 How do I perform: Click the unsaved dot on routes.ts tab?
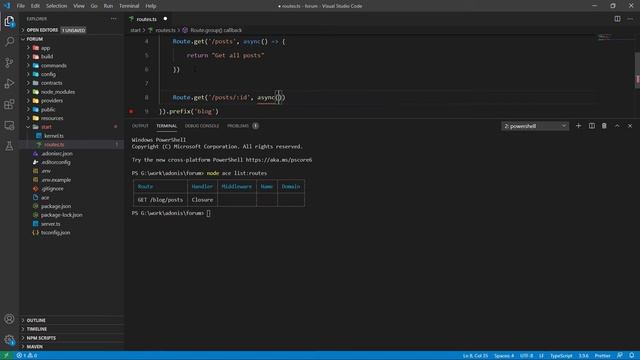(x=165, y=19)
